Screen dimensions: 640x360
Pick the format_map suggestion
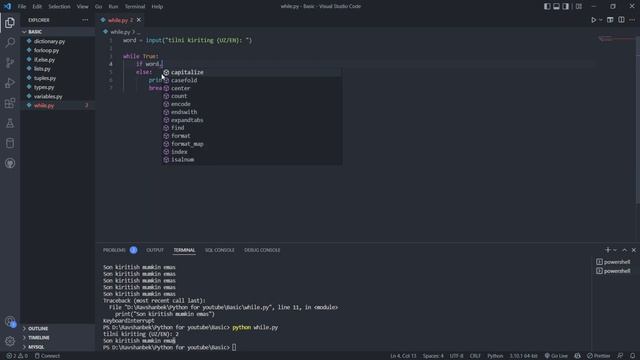point(251,144)
